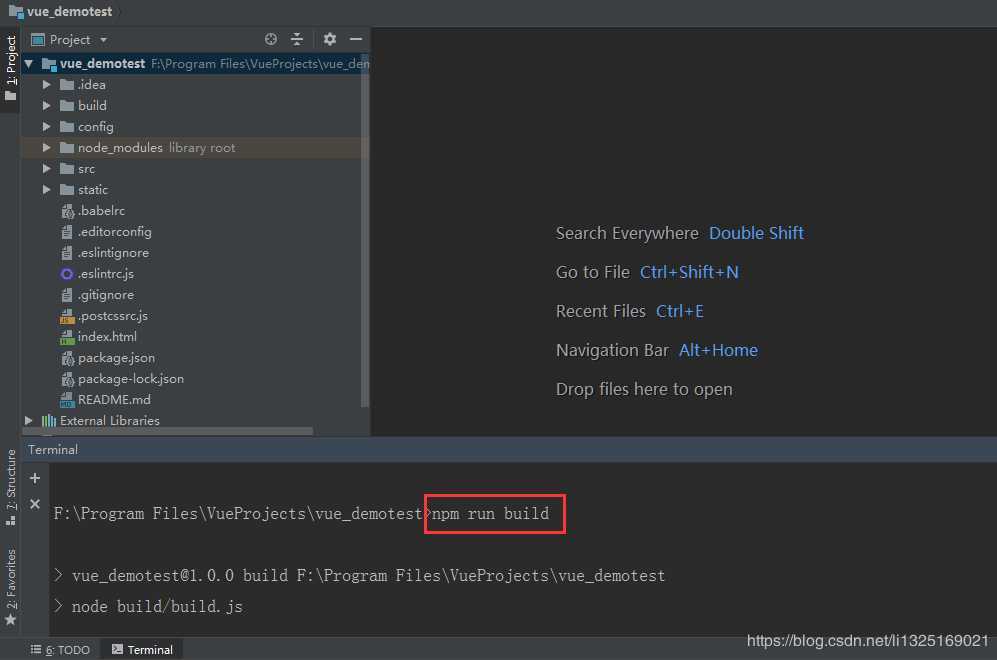Select External Libraries tree row label
The width and height of the screenshot is (997, 660).
tap(109, 420)
